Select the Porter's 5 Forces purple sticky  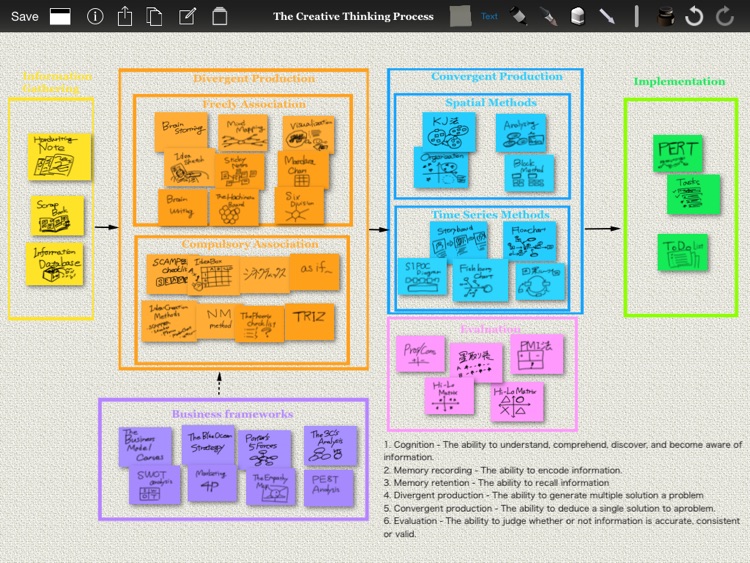click(x=265, y=449)
